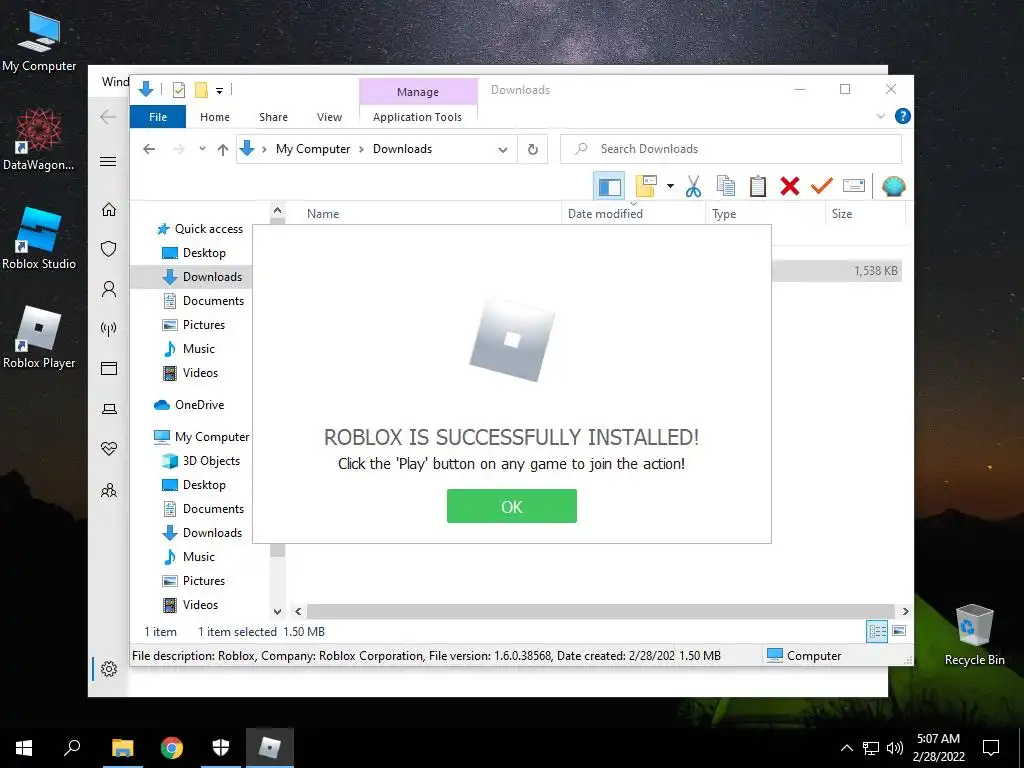Open Device health heart icon in Windows Security

click(108, 449)
